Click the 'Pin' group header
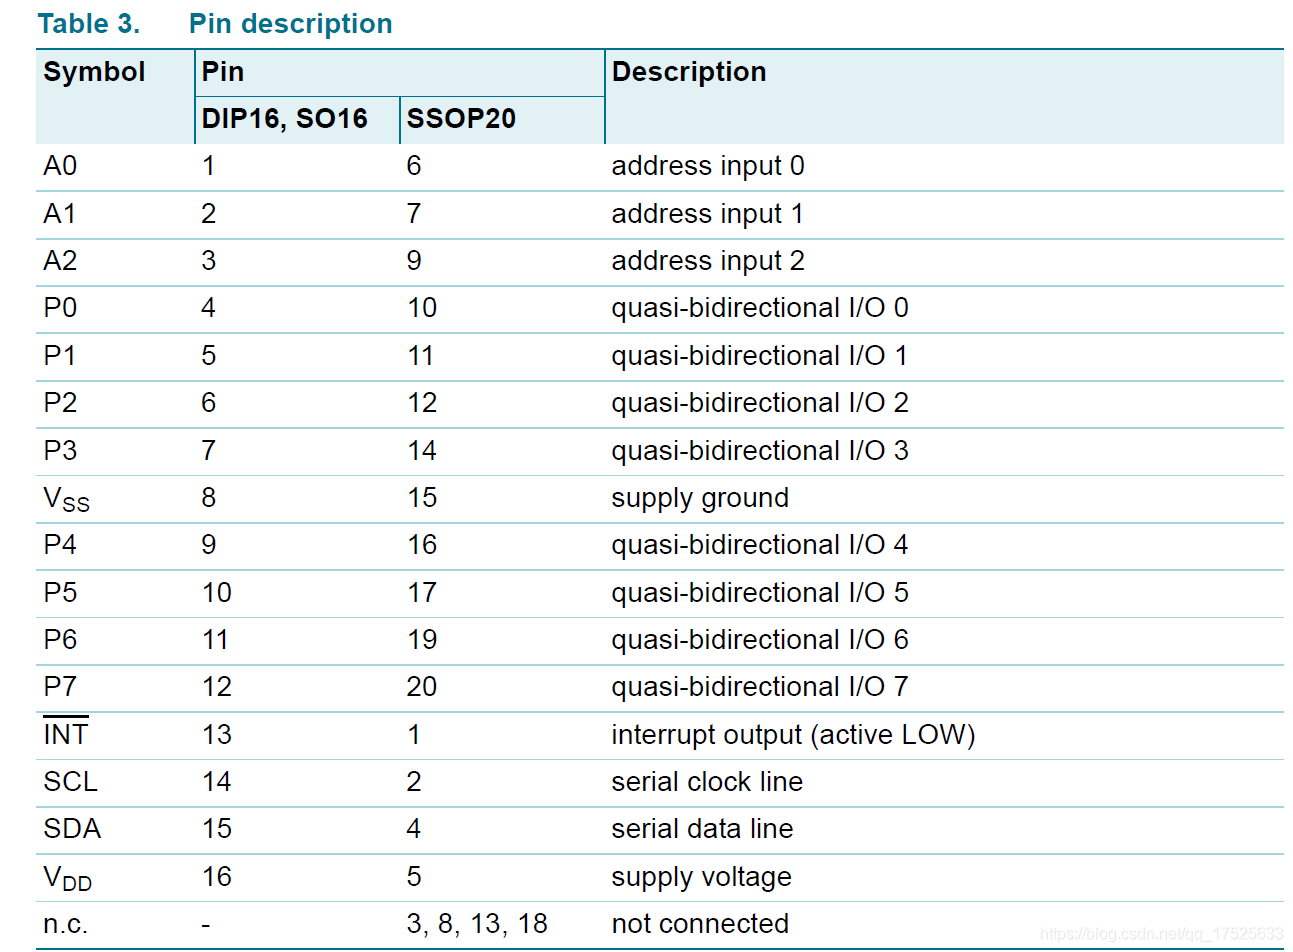 click(223, 72)
